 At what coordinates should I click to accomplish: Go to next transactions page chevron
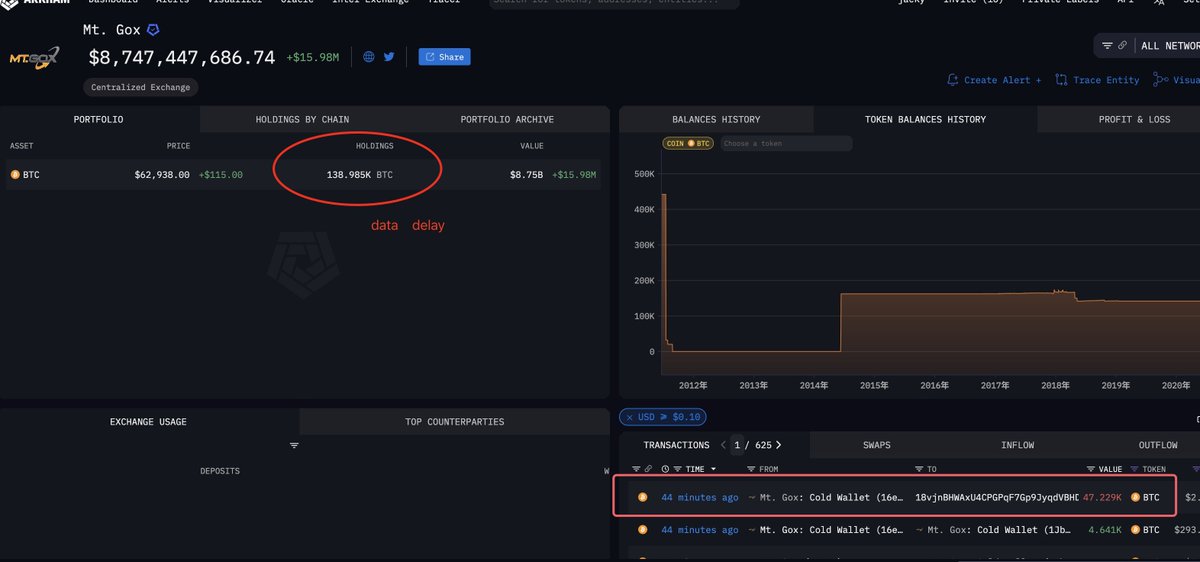pyautogui.click(x=779, y=445)
